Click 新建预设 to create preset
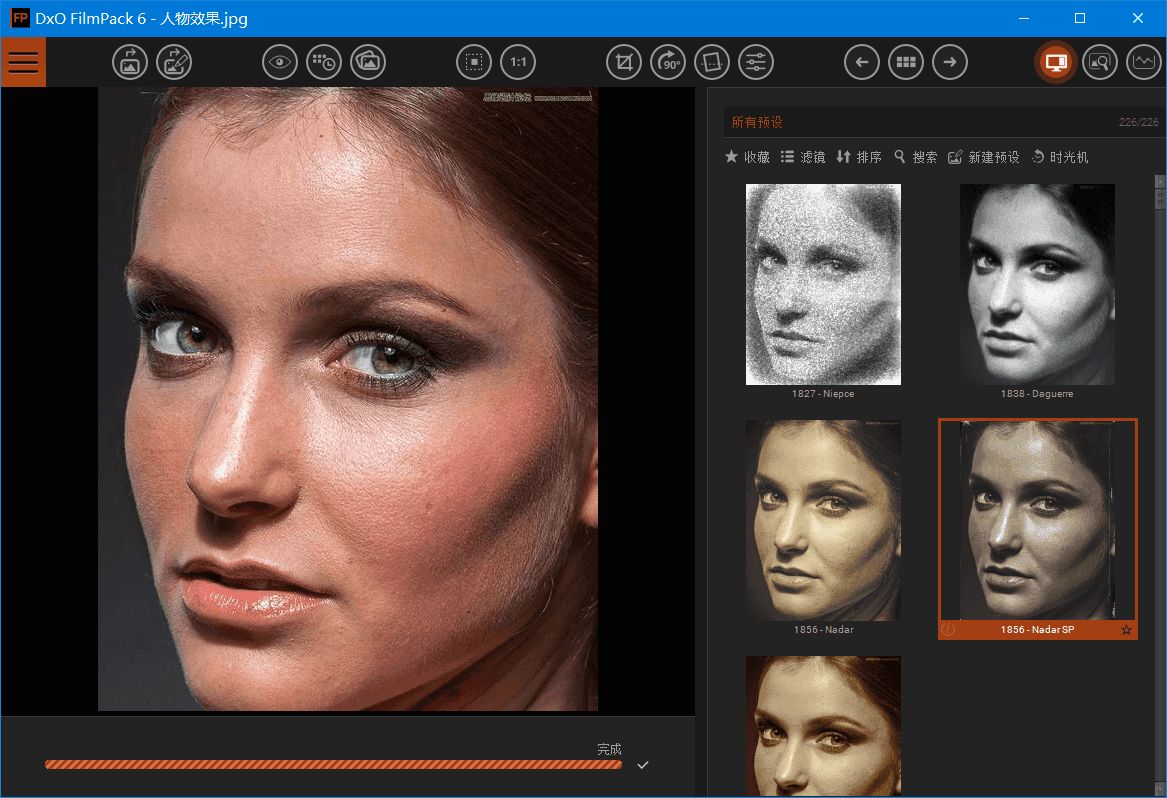Image resolution: width=1167 pixels, height=798 pixels. [984, 157]
